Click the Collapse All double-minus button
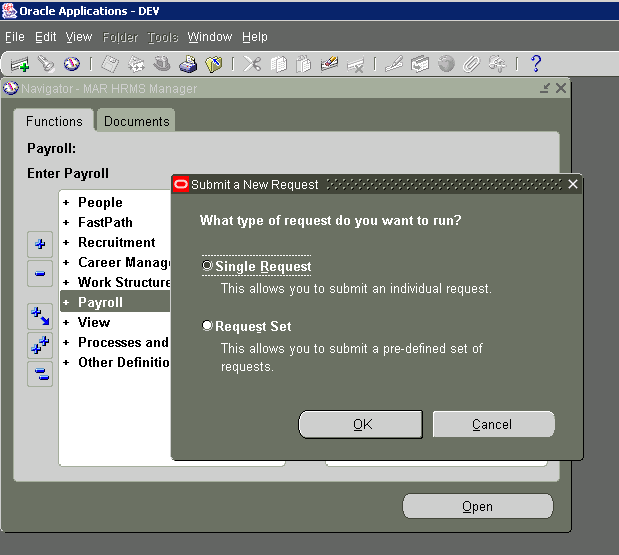Image resolution: width=619 pixels, height=555 pixels. point(40,374)
